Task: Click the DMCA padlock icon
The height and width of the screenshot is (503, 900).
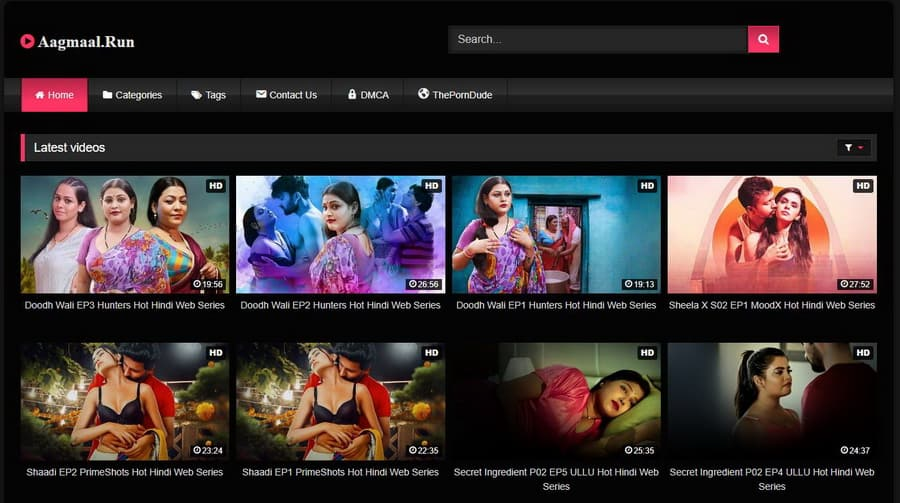Action: coord(352,95)
